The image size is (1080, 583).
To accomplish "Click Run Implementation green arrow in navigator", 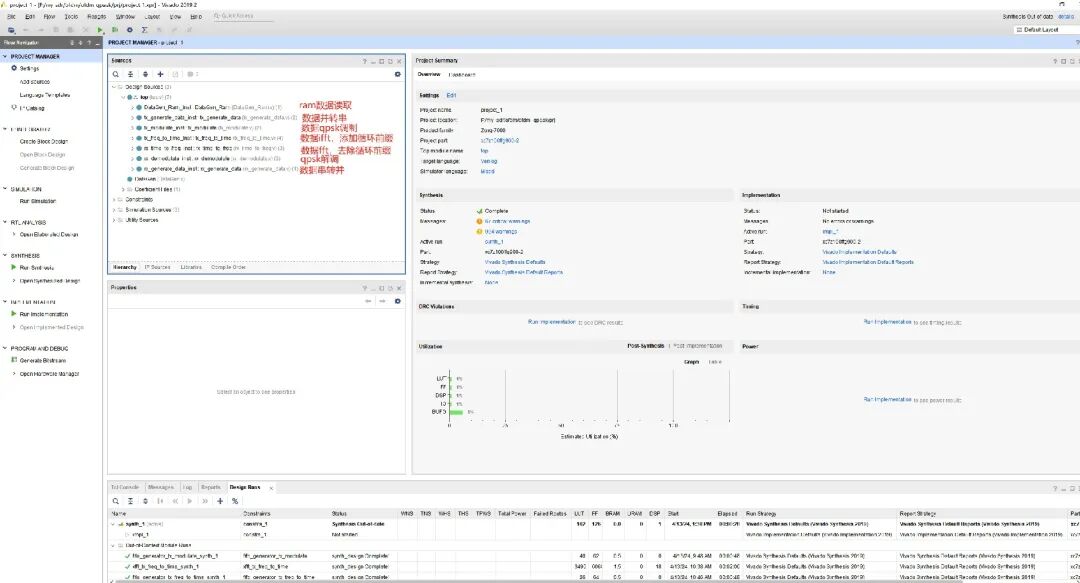I will pyautogui.click(x=14, y=314).
